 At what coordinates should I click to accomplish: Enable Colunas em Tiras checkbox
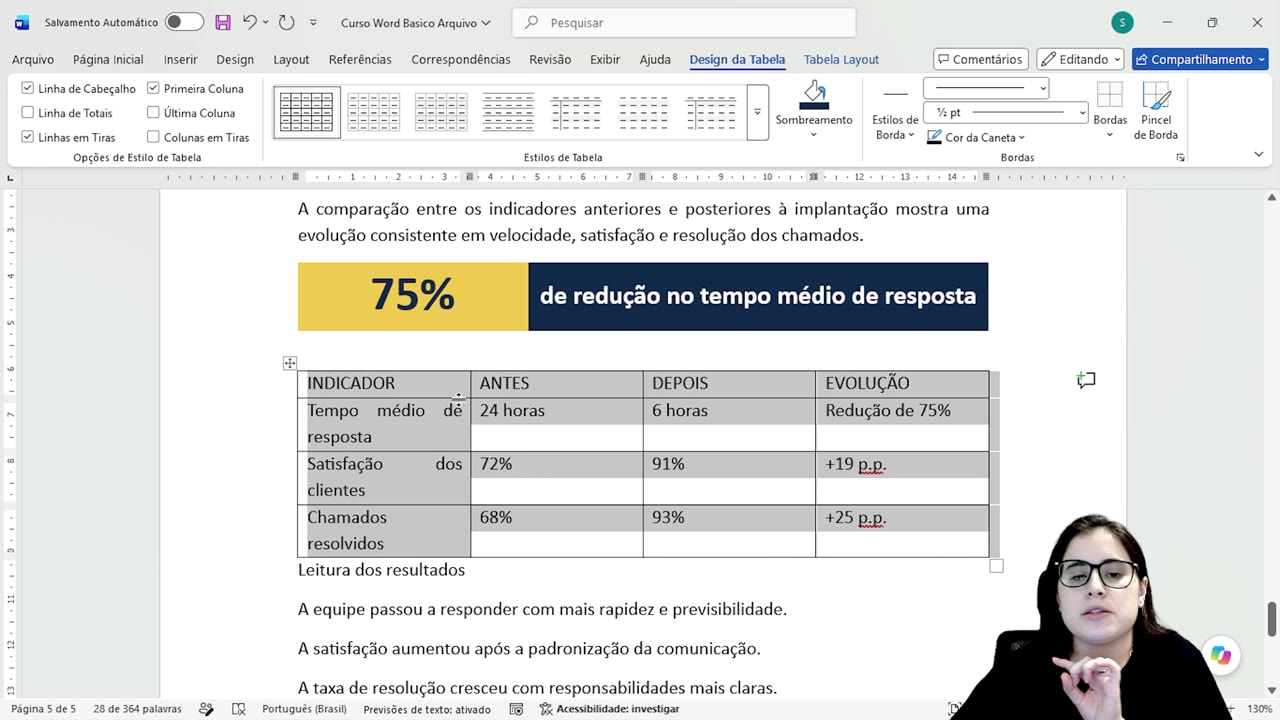pyautogui.click(x=153, y=137)
